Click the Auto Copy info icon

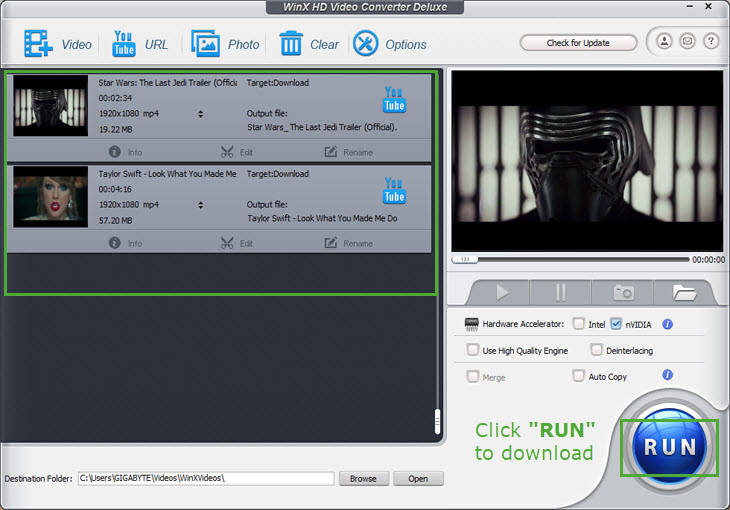(x=667, y=374)
